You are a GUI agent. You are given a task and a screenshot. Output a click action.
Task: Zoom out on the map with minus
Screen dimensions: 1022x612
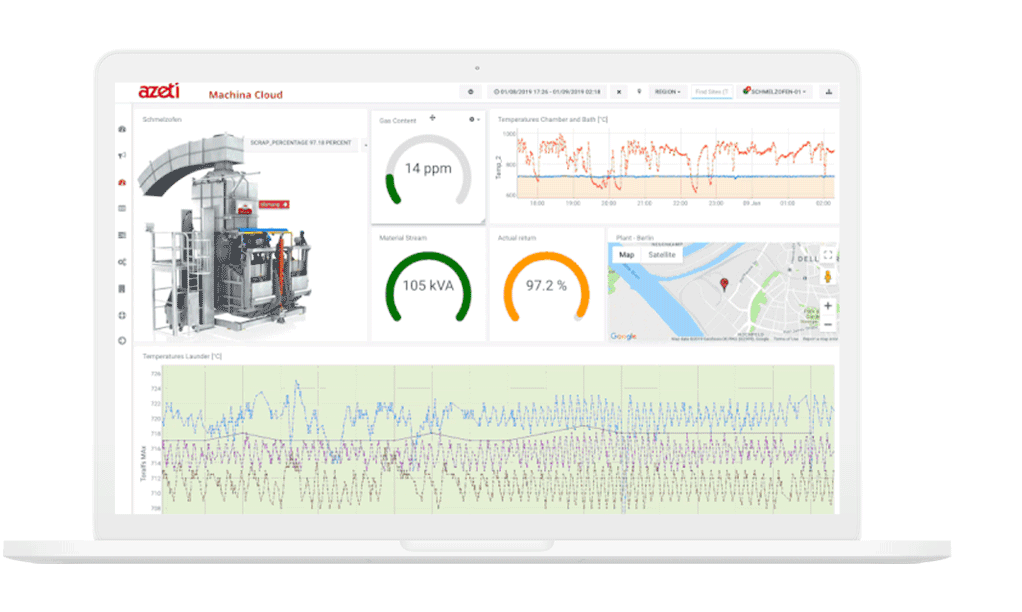[827, 324]
